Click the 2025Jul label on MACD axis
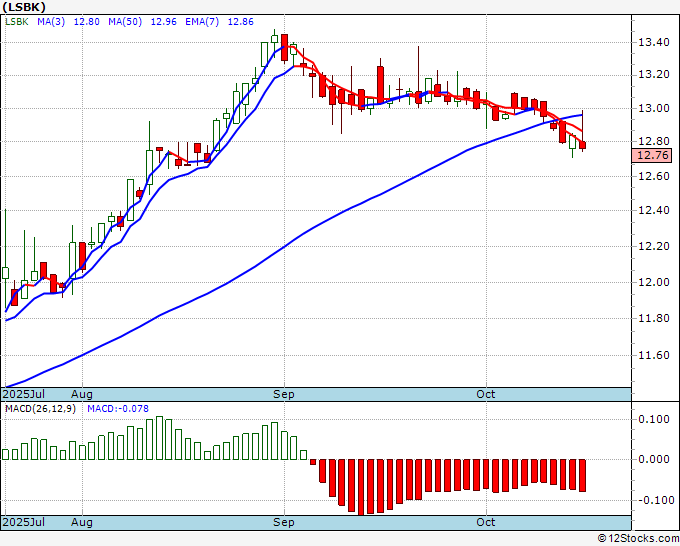Image resolution: width=680 pixels, height=546 pixels. click(24, 522)
